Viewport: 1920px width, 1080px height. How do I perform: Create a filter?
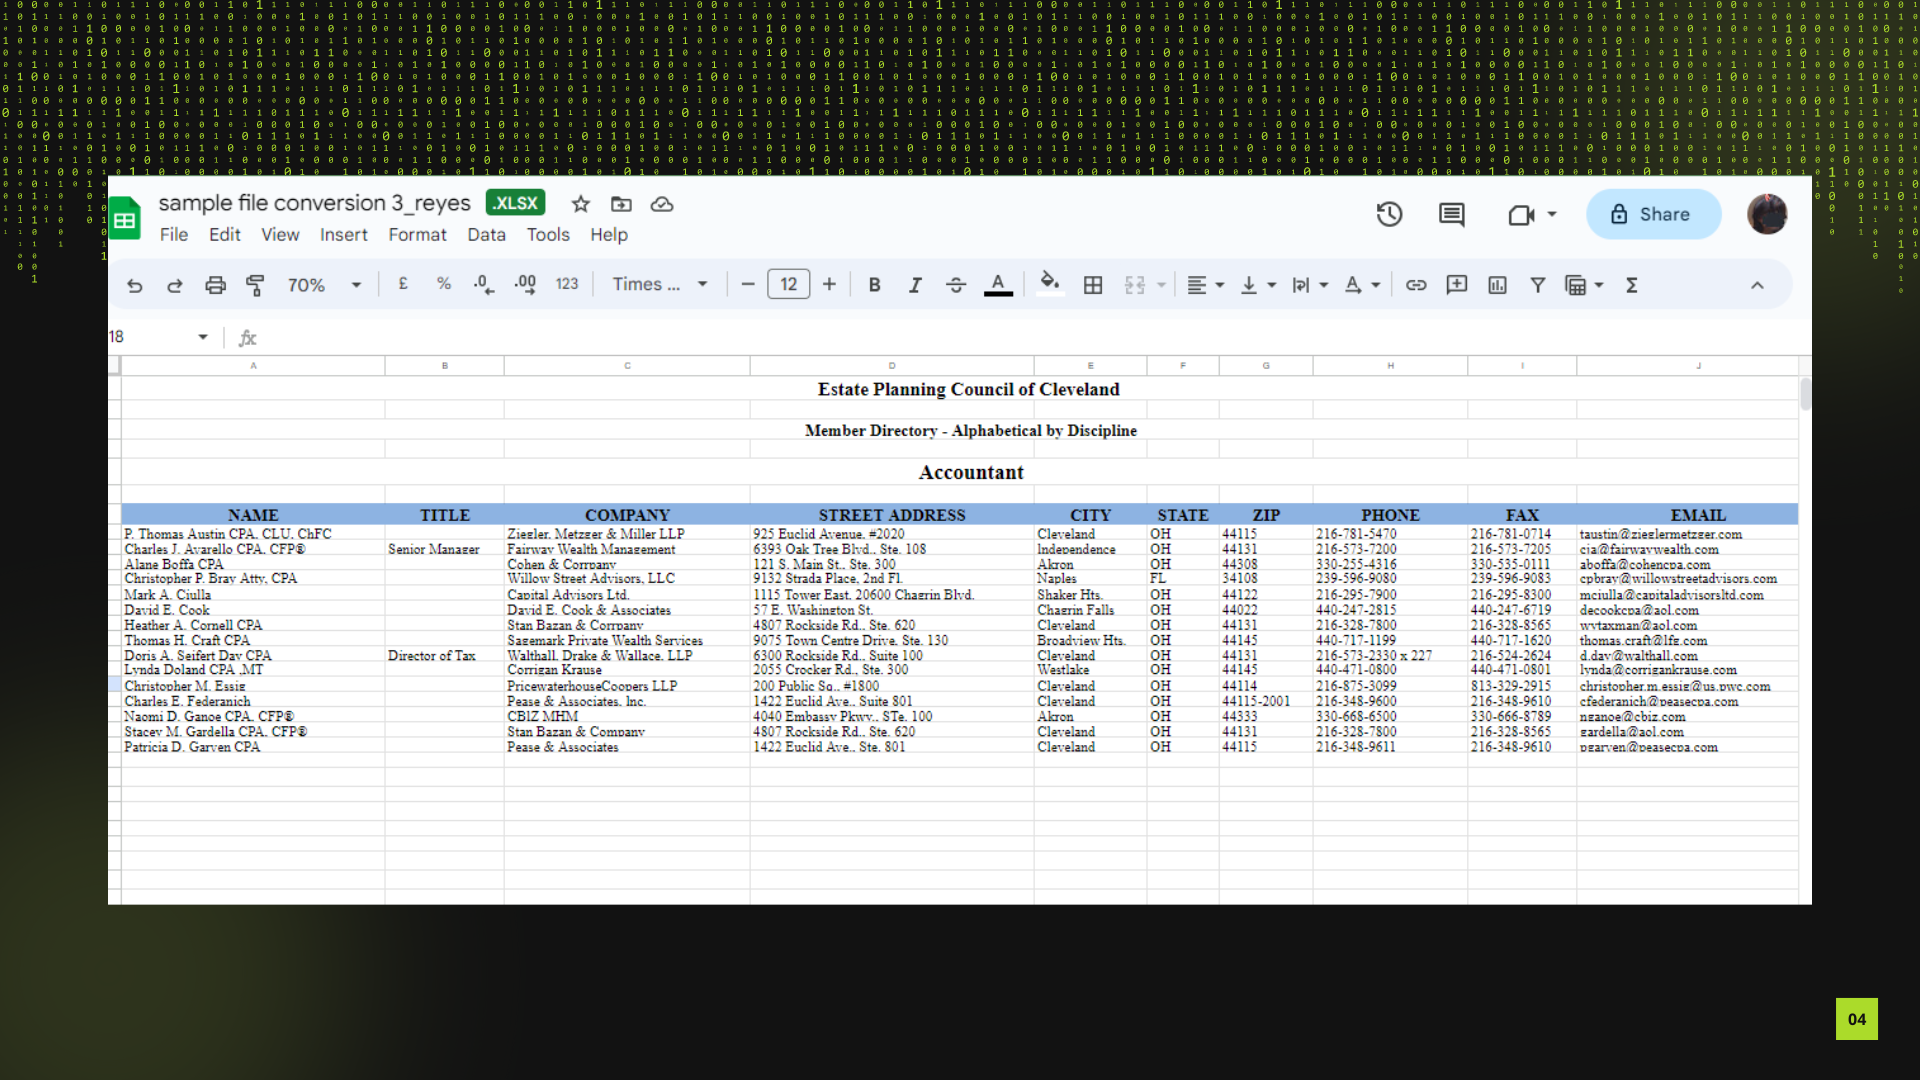click(1538, 285)
